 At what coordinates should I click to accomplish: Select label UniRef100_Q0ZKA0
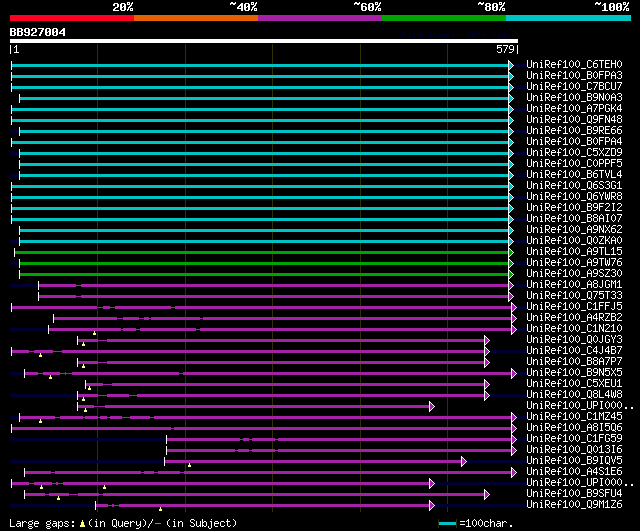click(x=574, y=241)
